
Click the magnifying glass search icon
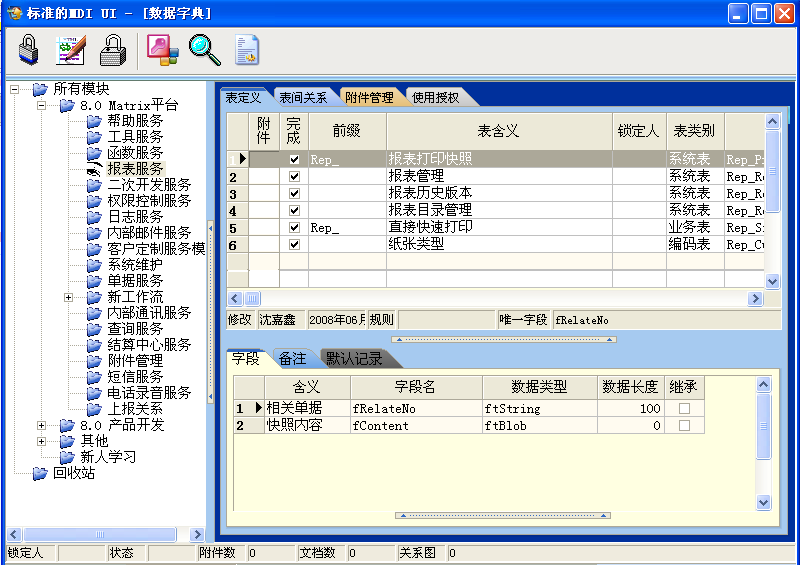204,49
